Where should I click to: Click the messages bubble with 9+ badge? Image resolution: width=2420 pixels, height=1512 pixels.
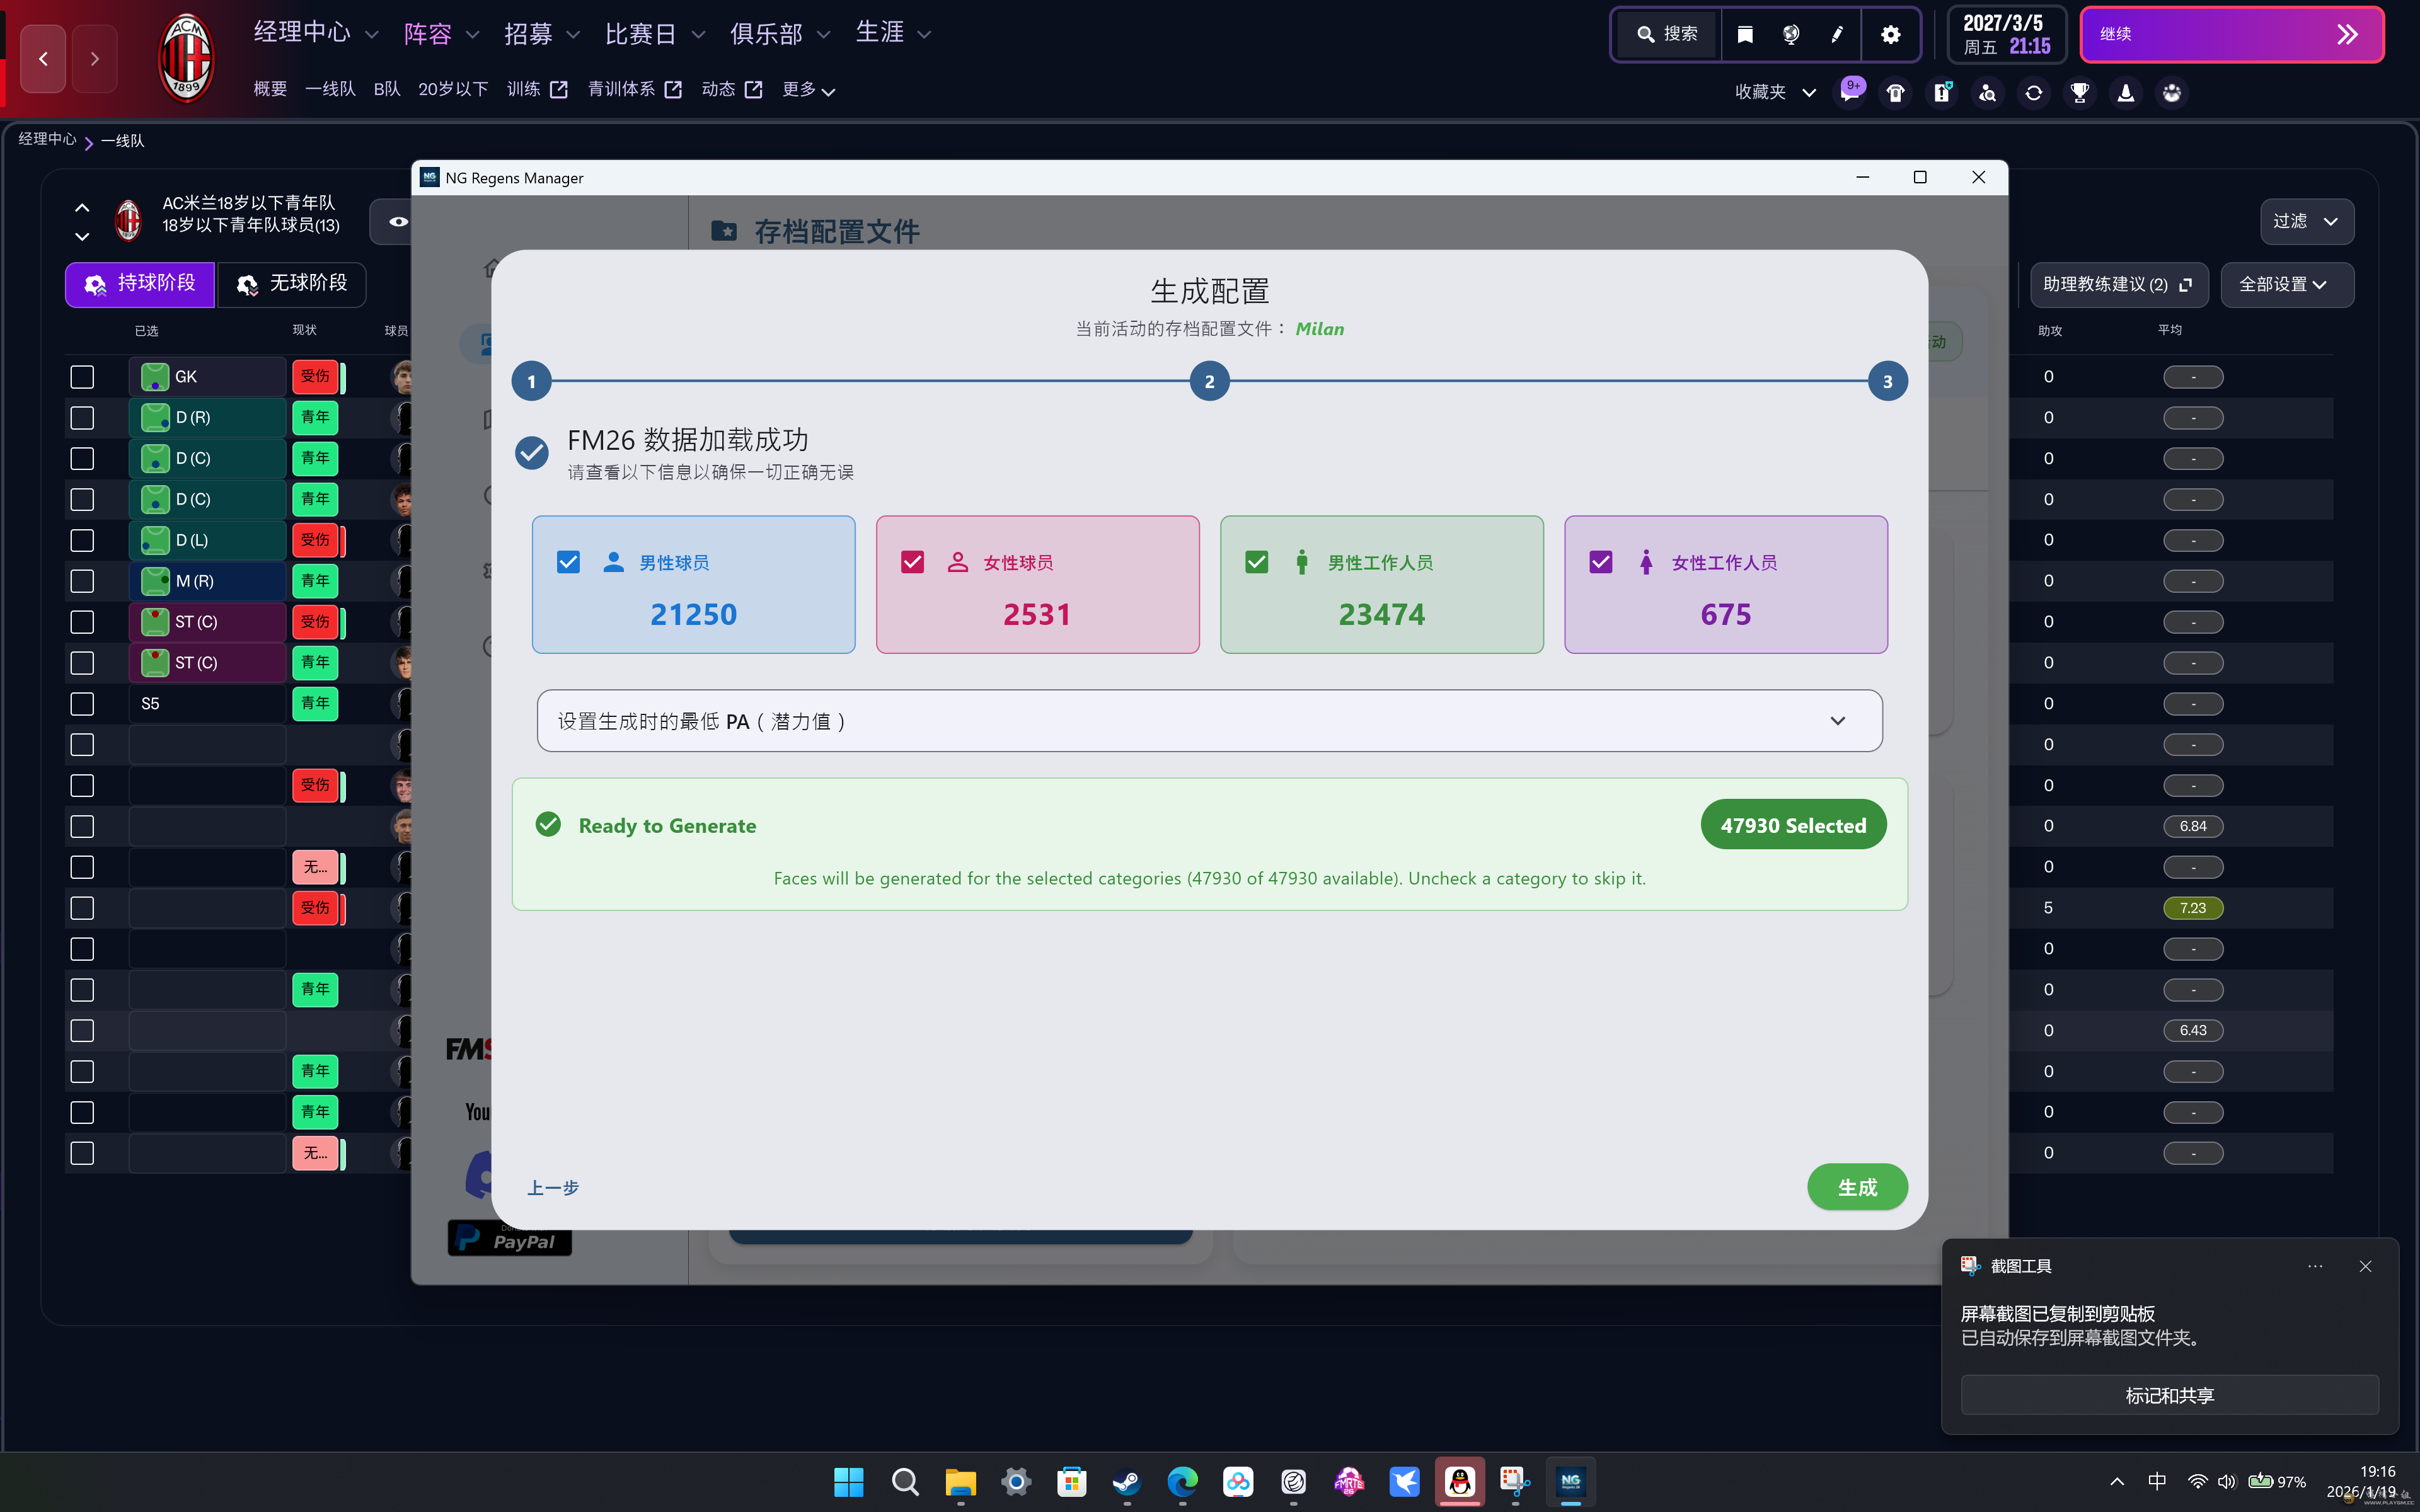[x=1850, y=92]
